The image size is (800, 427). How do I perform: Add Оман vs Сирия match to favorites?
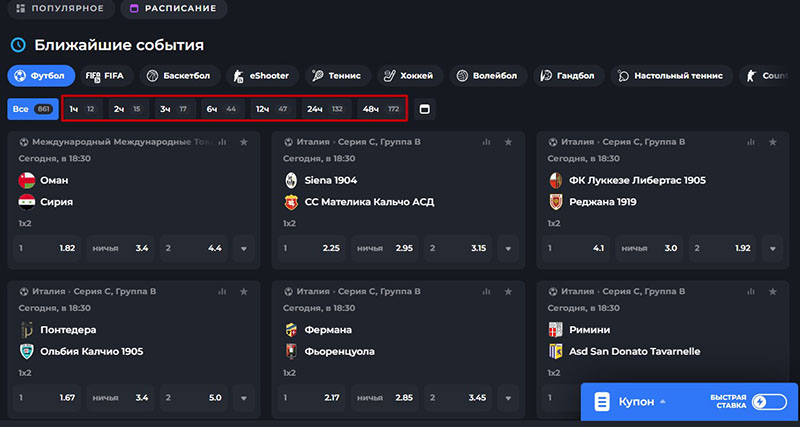[244, 142]
